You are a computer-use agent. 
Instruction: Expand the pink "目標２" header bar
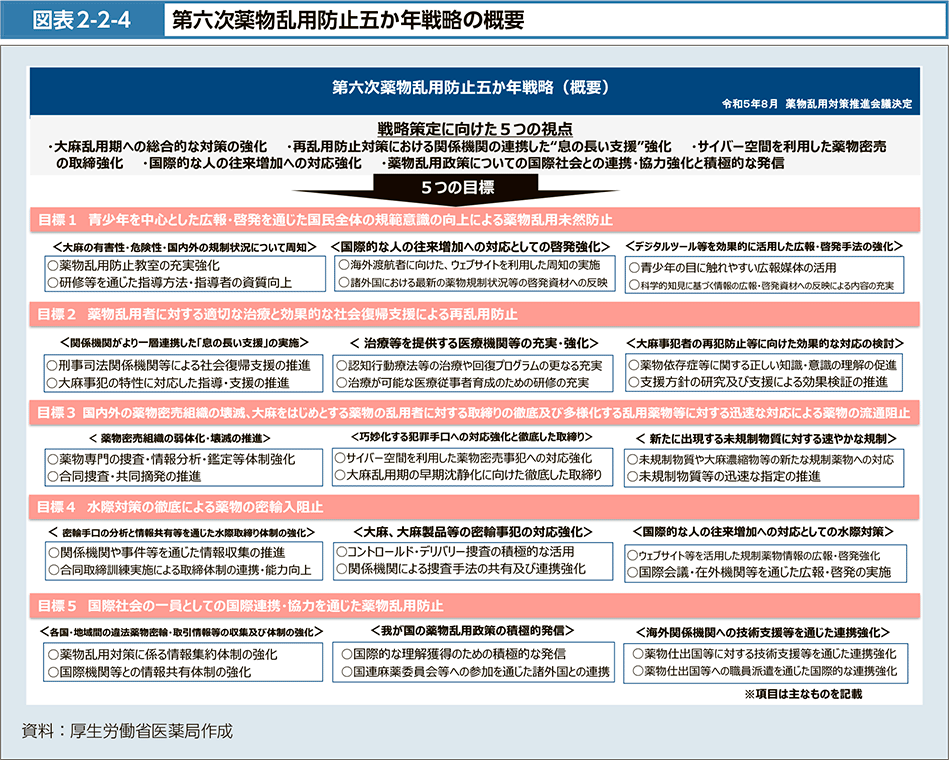tap(475, 315)
